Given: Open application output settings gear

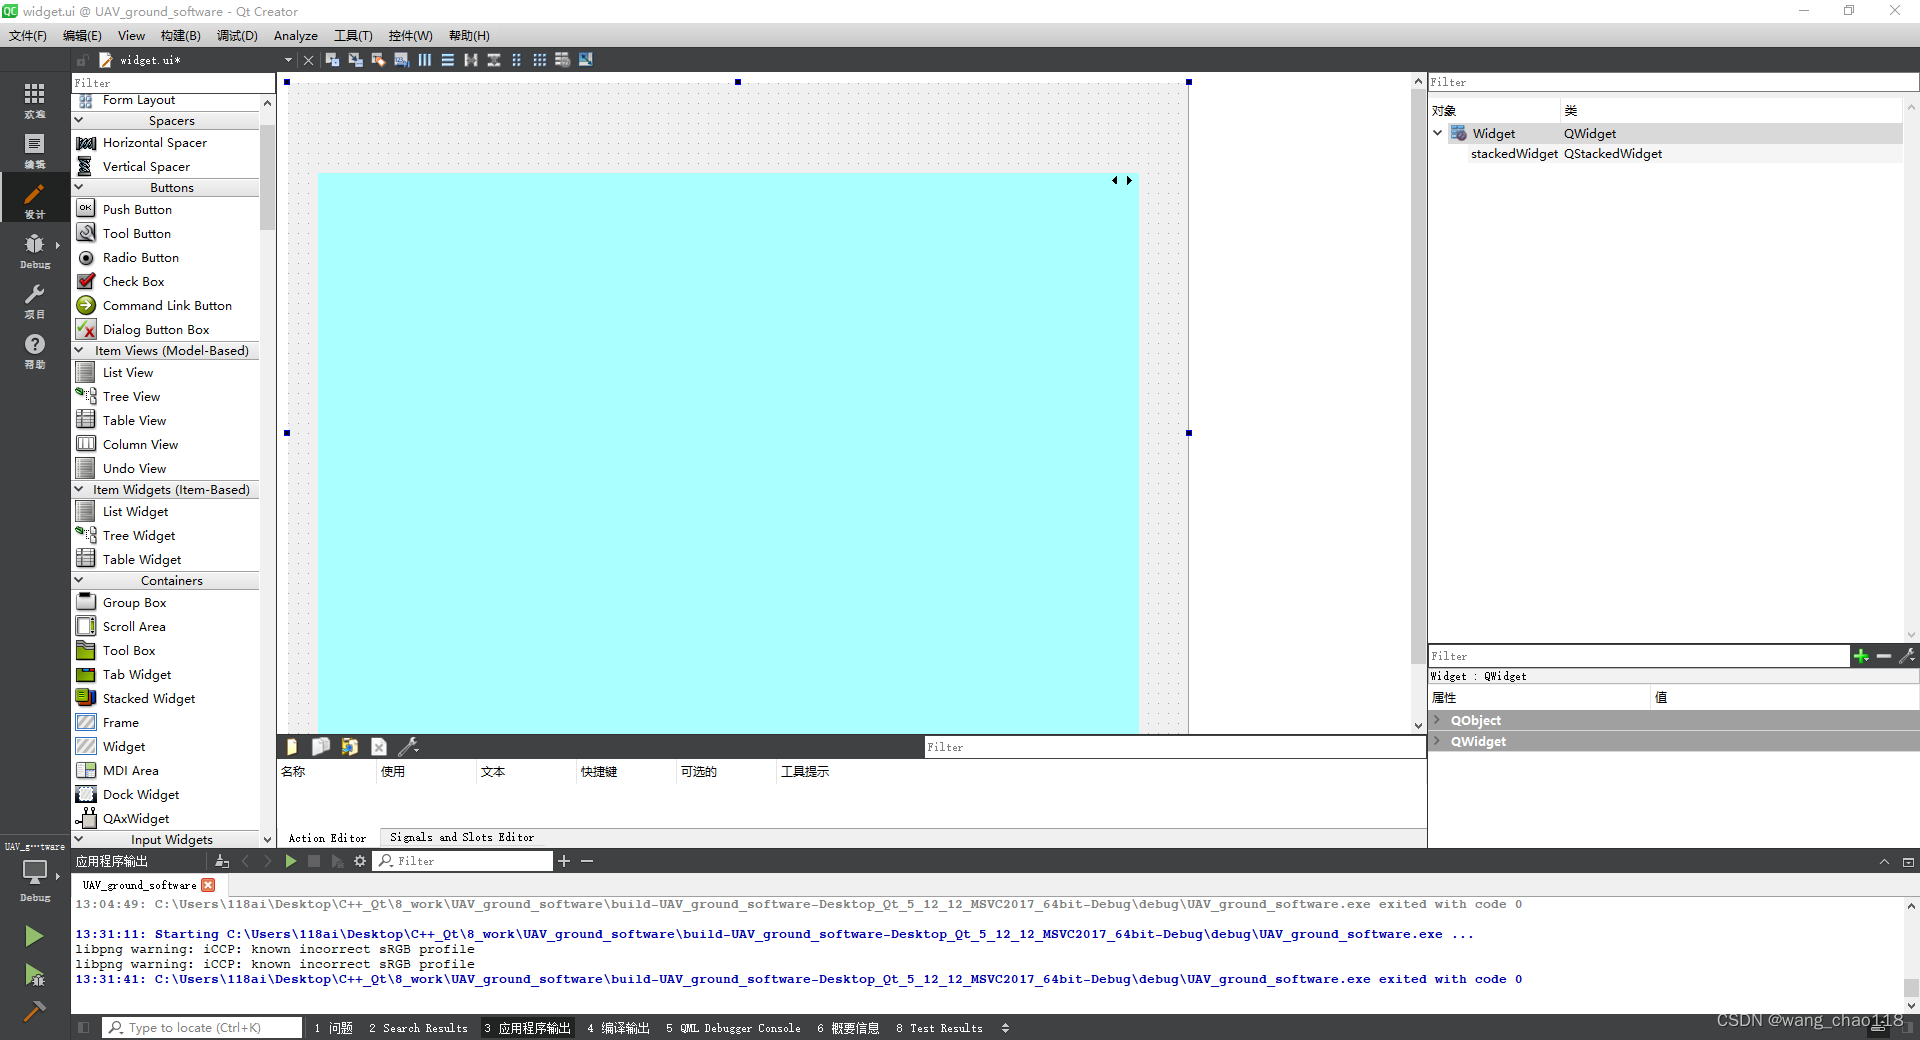Looking at the screenshot, I should (360, 861).
